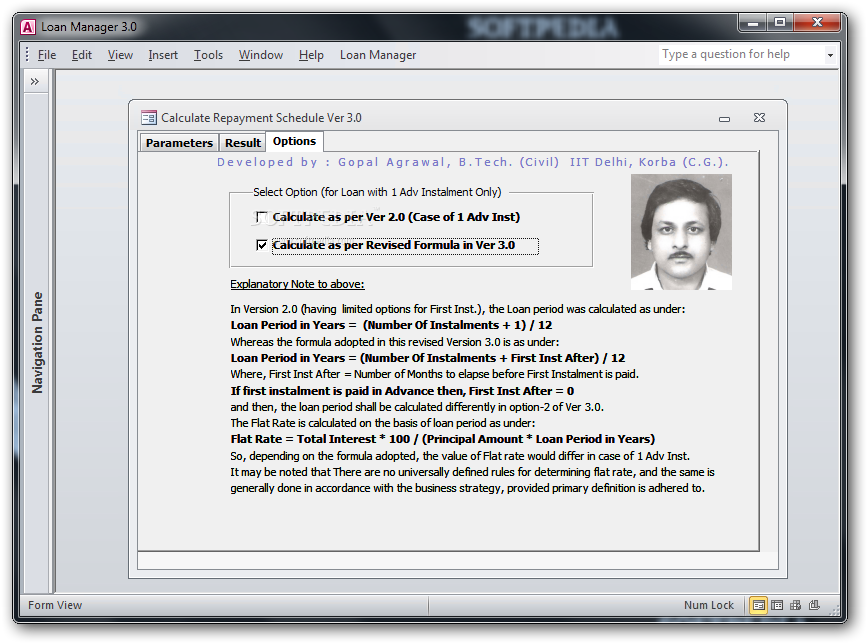The width and height of the screenshot is (868, 644).
Task: Open the Parameters tab
Action: [179, 143]
